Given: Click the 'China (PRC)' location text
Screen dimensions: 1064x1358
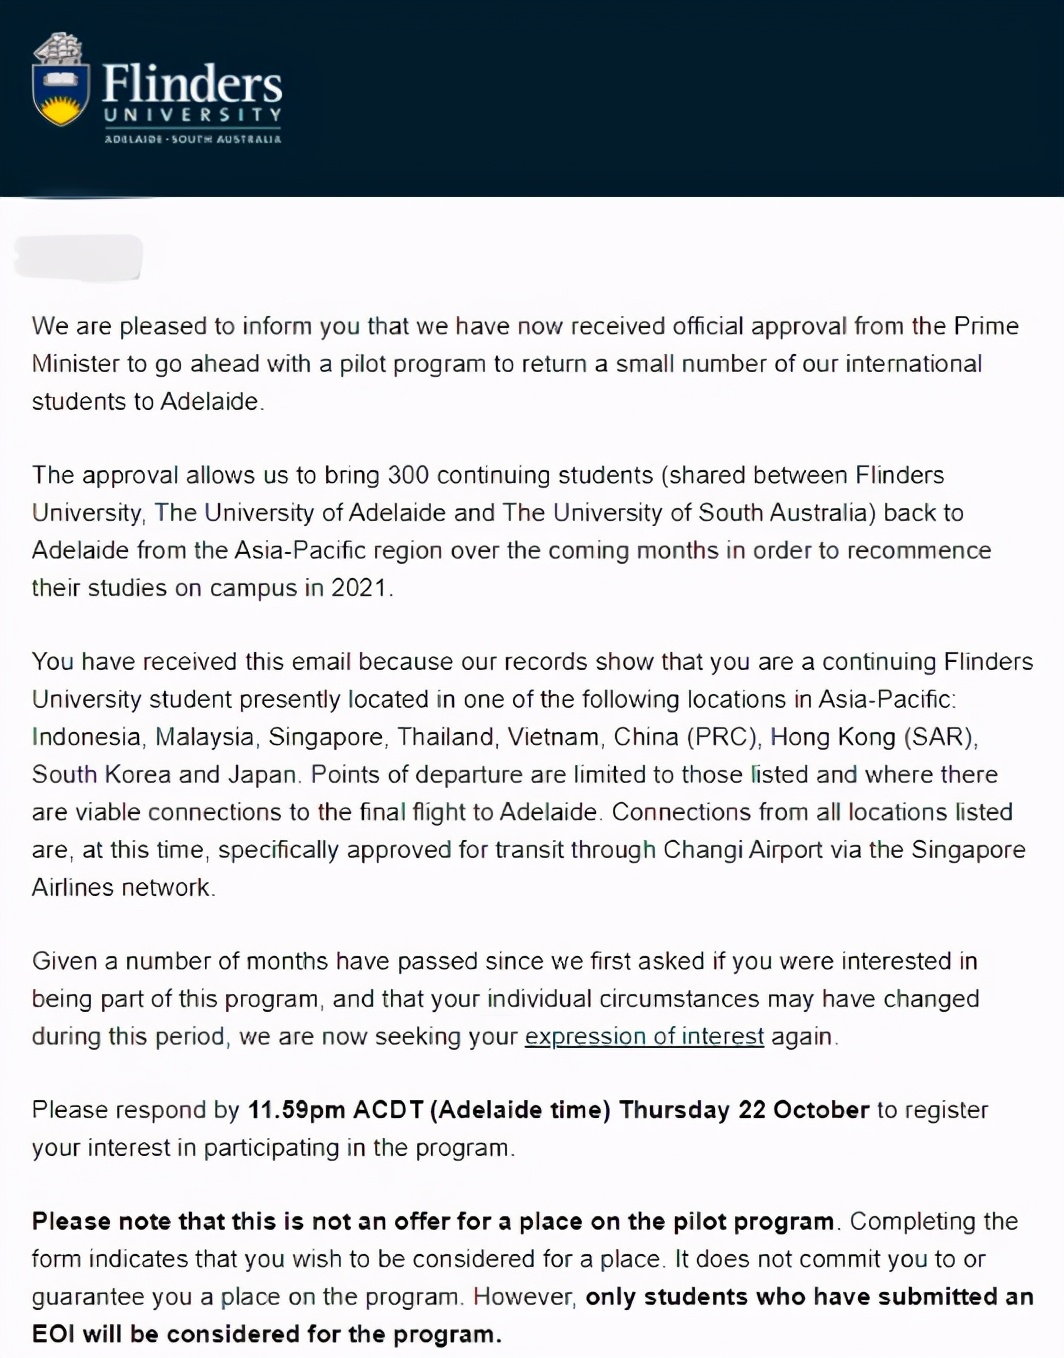Looking at the screenshot, I should click(686, 737).
